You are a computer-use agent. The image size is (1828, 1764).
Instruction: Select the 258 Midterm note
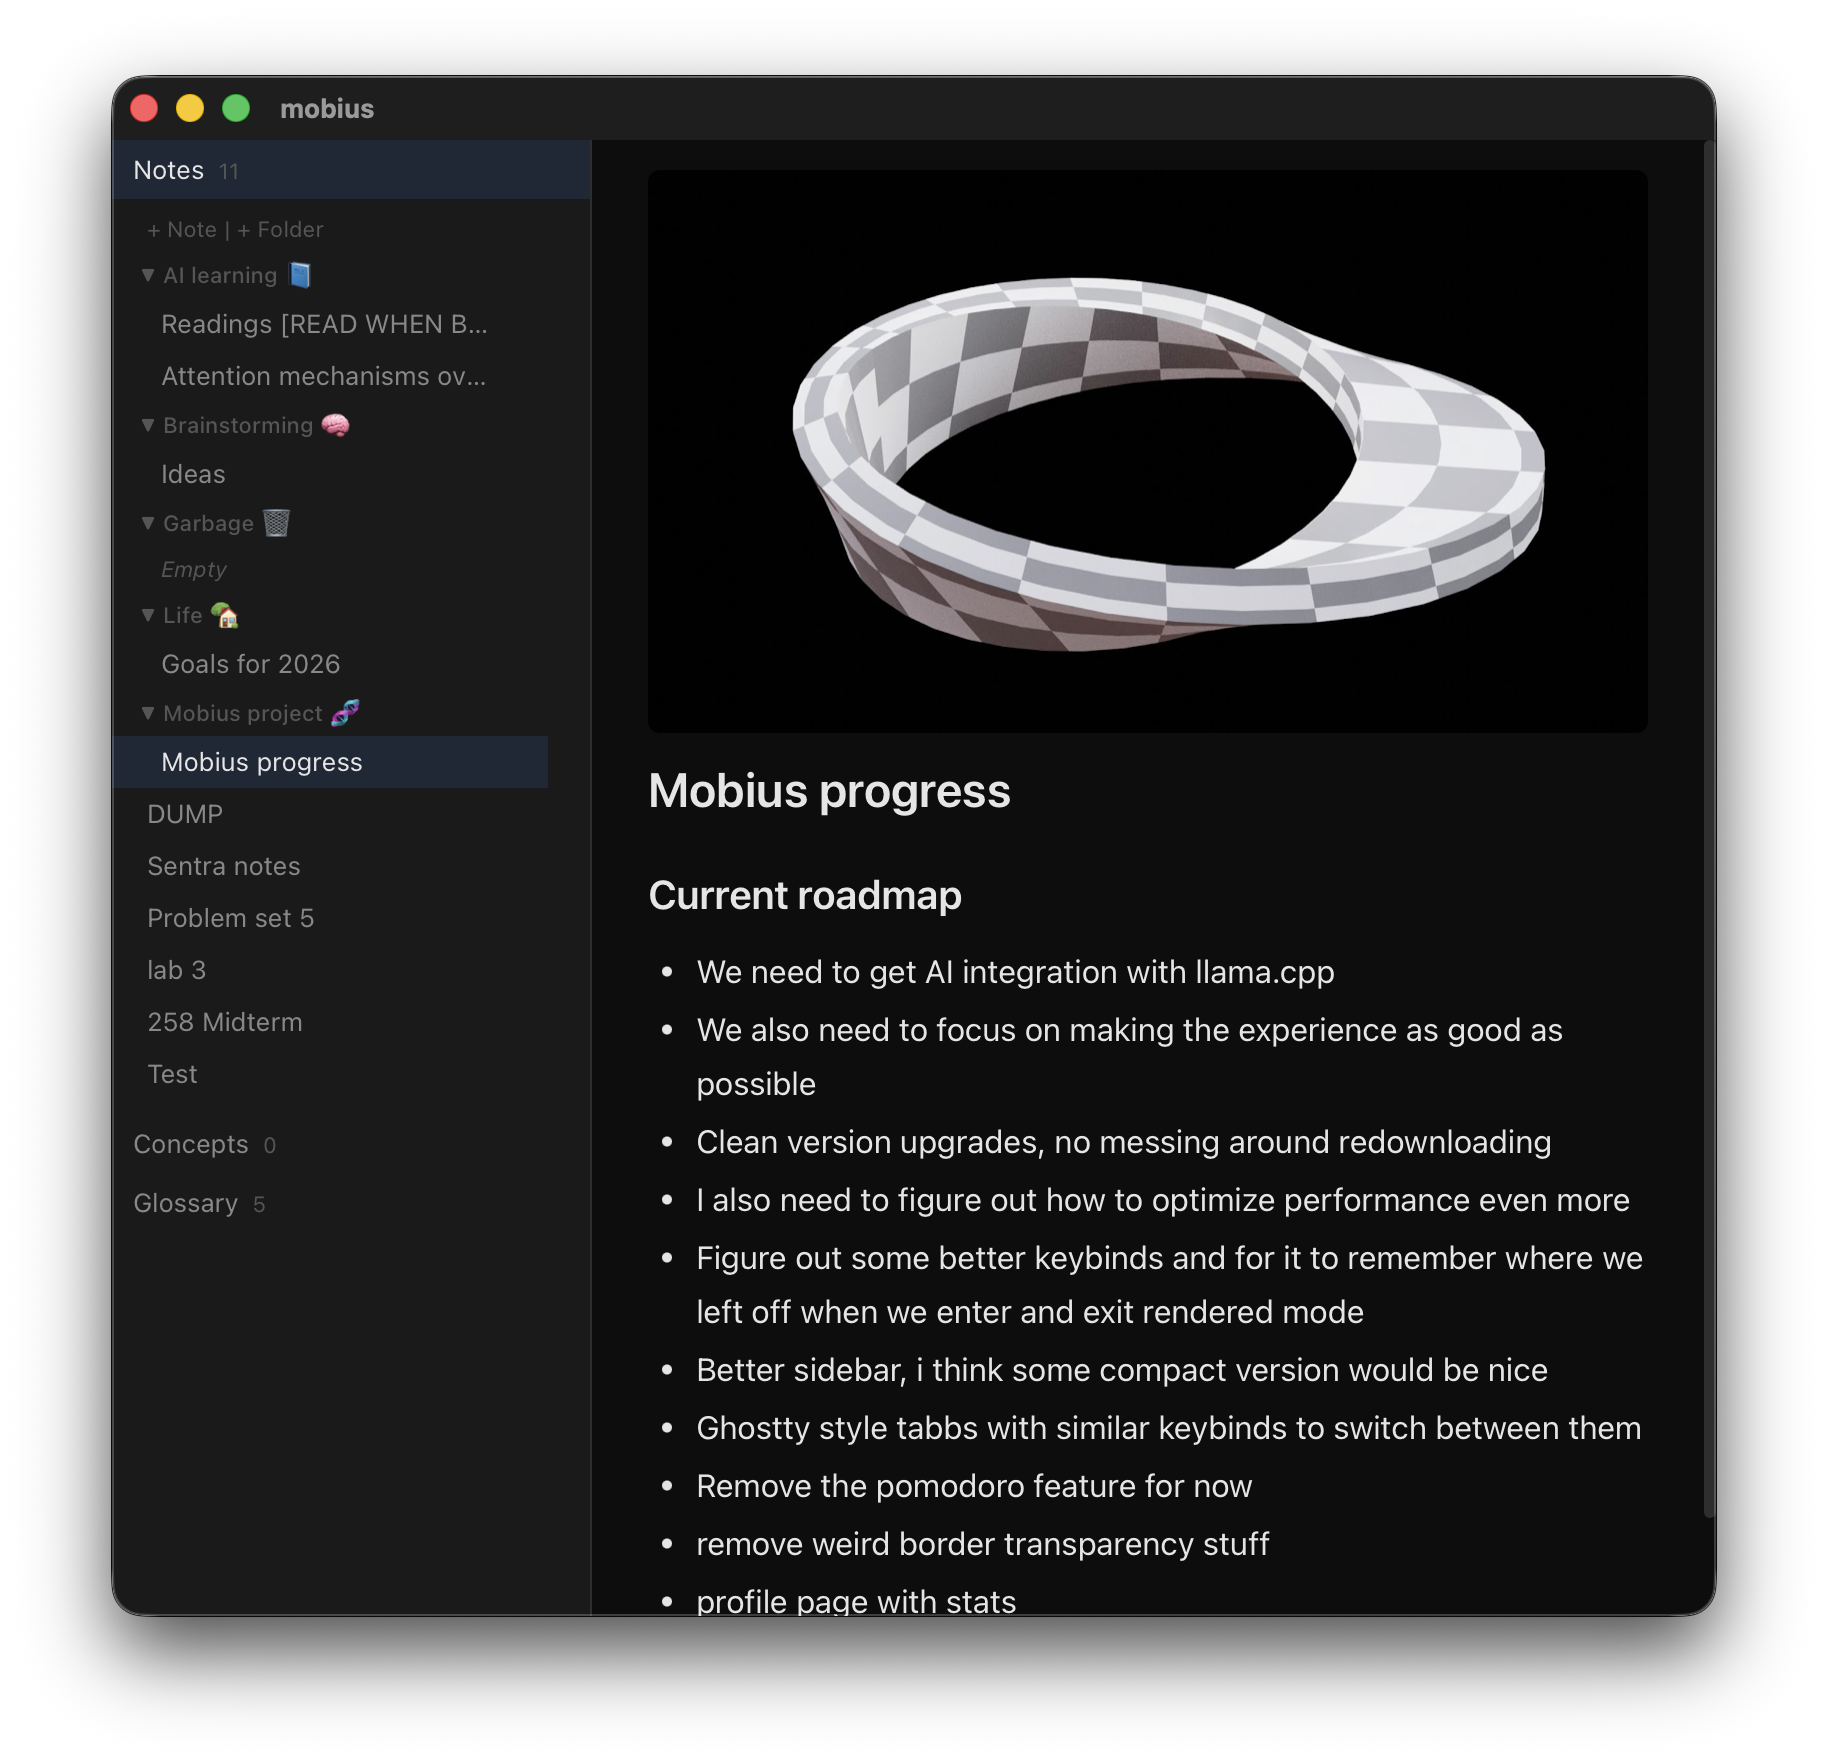[x=224, y=1021]
